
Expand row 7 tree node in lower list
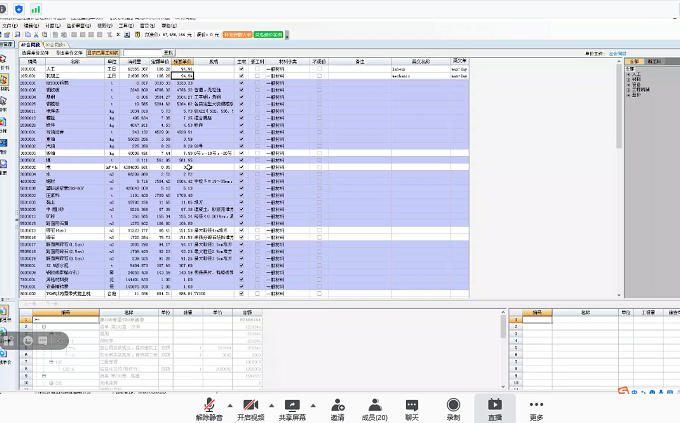(x=51, y=362)
